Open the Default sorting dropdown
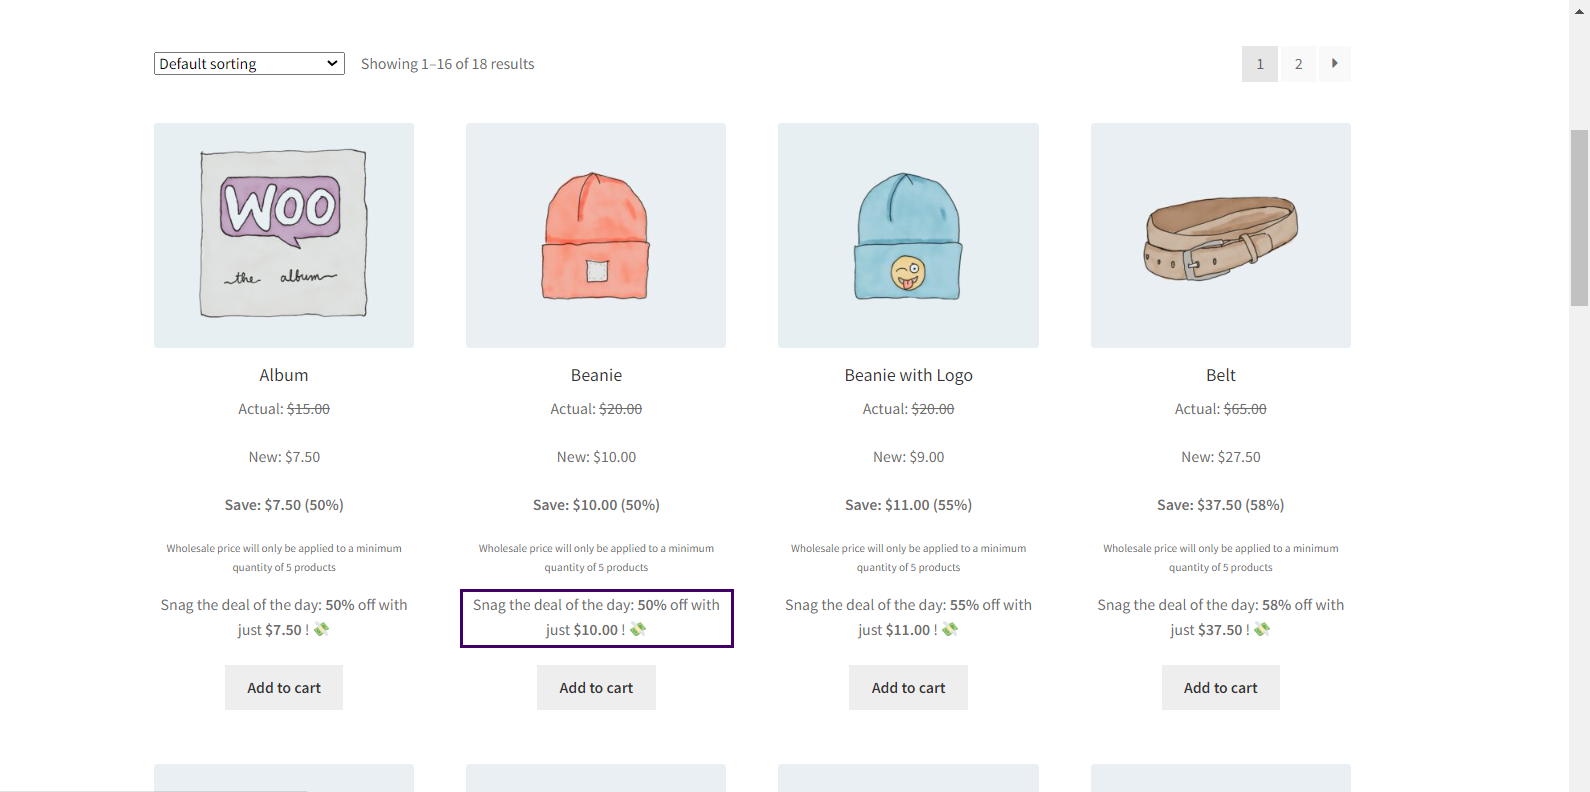The image size is (1590, 792). (249, 64)
